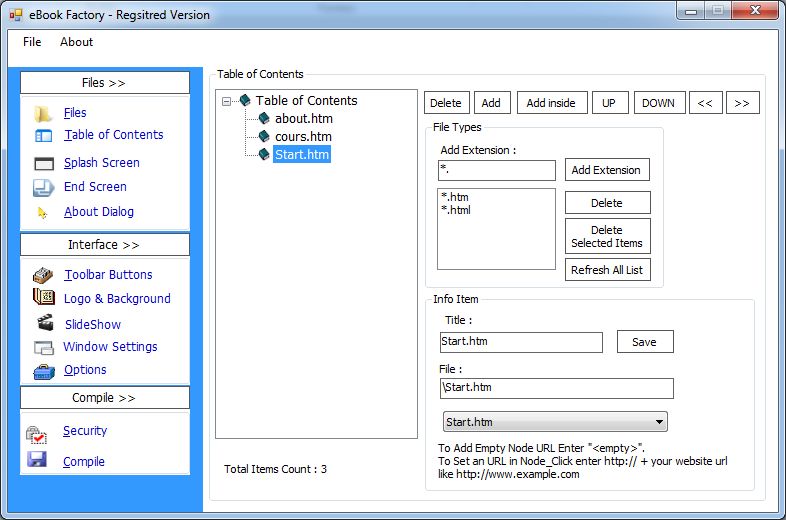Open the File menu

32,42
